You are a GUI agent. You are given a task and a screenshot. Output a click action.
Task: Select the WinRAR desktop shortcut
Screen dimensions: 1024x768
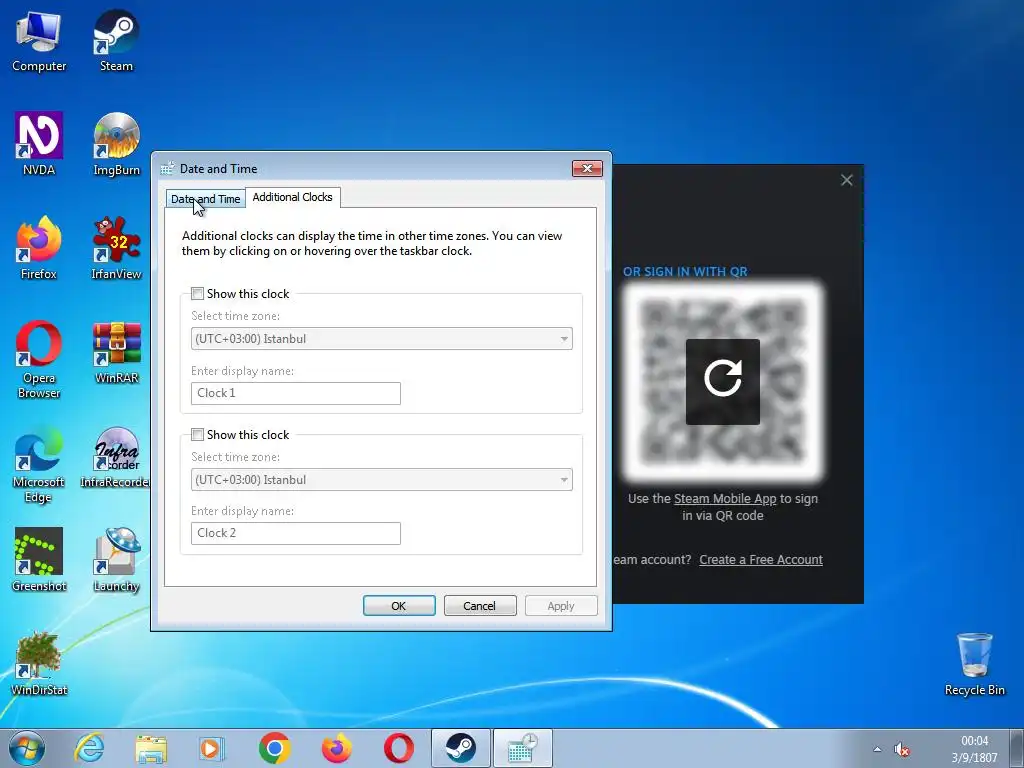coord(116,353)
